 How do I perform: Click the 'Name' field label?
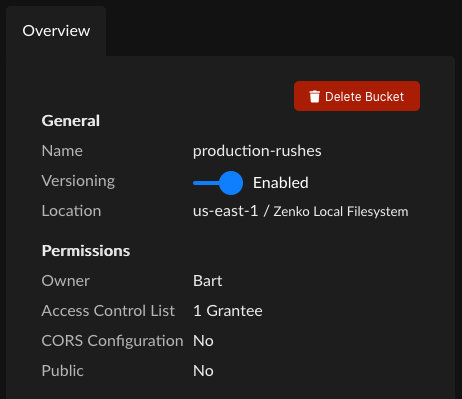click(62, 151)
